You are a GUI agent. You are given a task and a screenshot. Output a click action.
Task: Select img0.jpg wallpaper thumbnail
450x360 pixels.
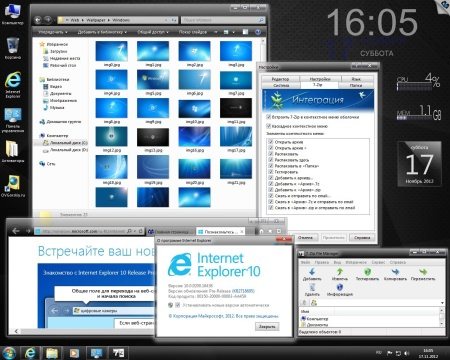point(111,51)
